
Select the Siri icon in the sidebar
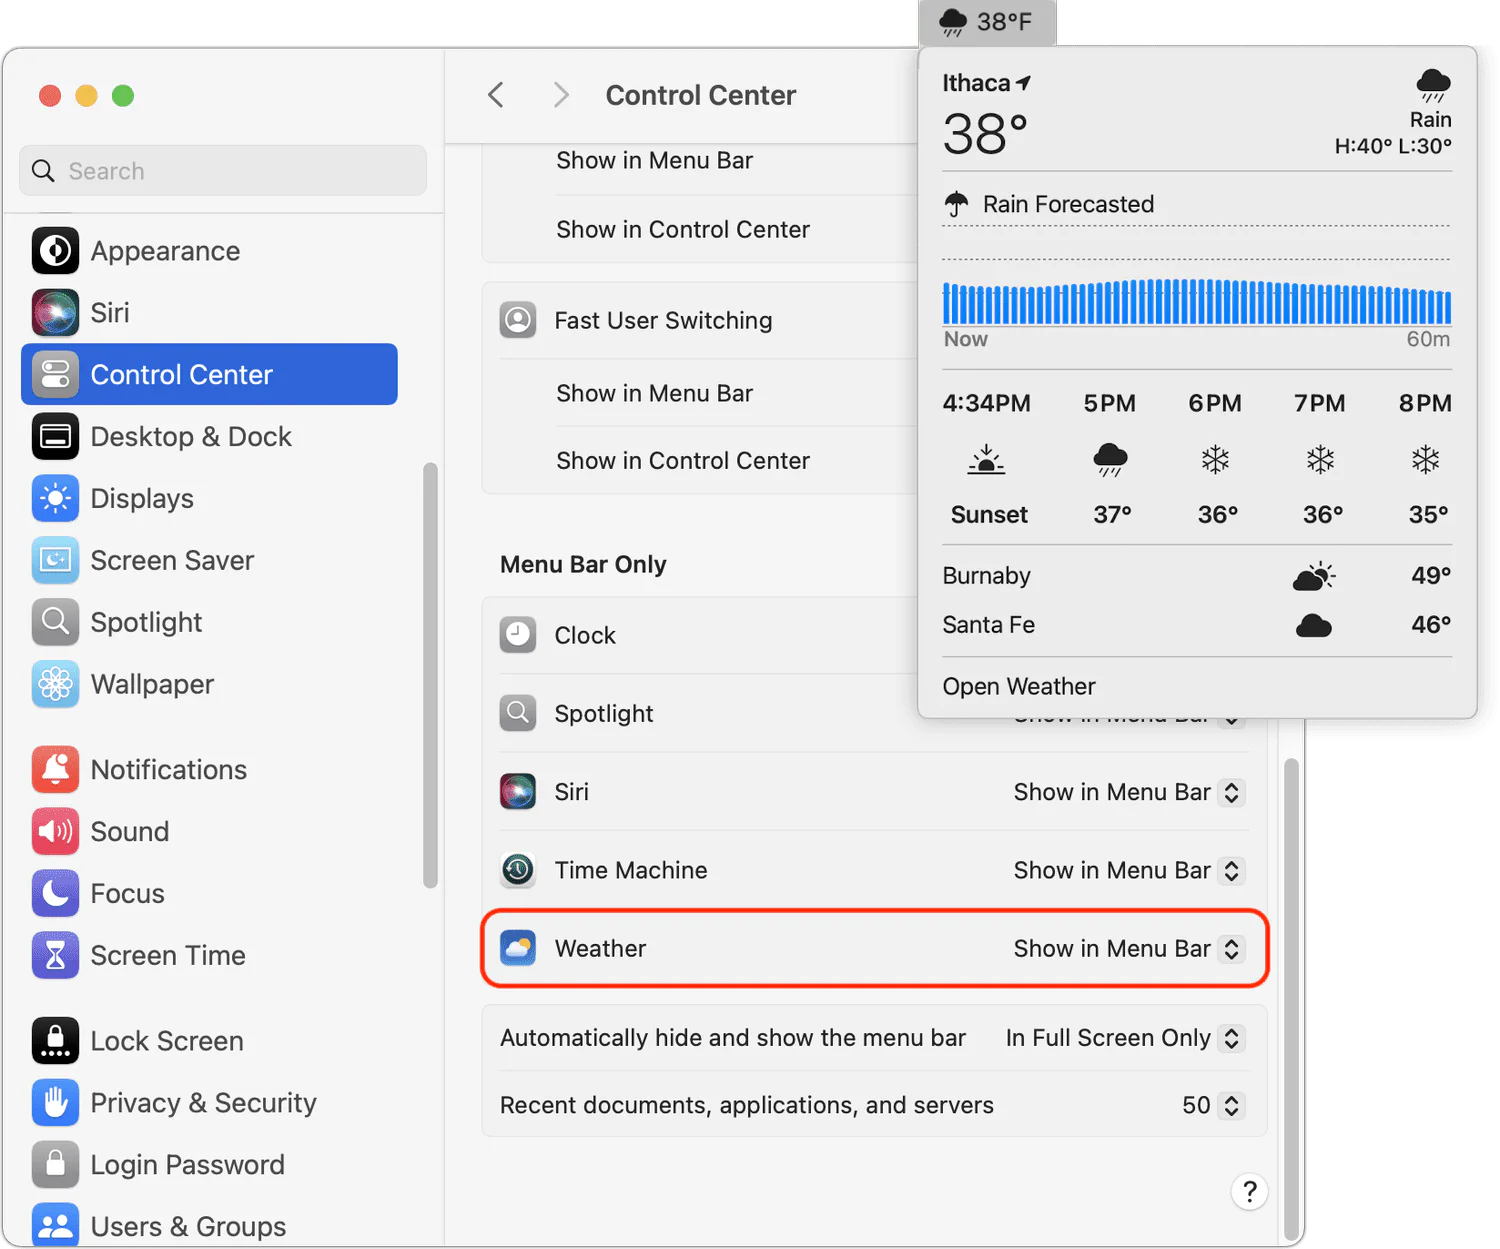point(55,313)
